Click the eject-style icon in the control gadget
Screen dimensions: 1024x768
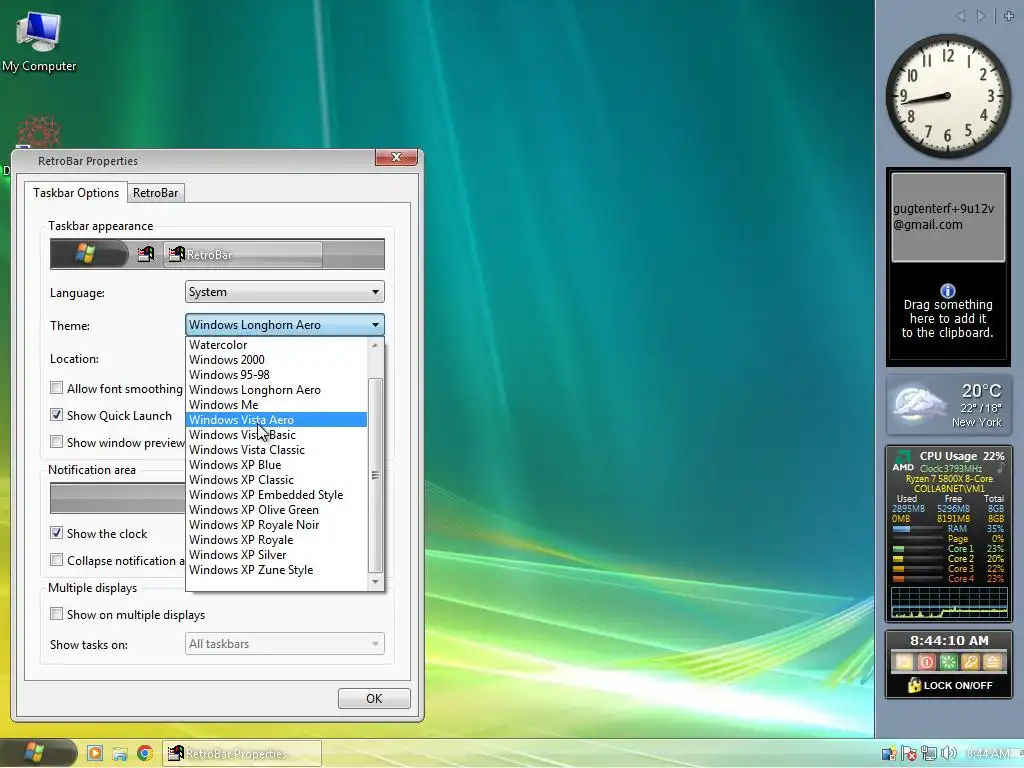point(992,662)
